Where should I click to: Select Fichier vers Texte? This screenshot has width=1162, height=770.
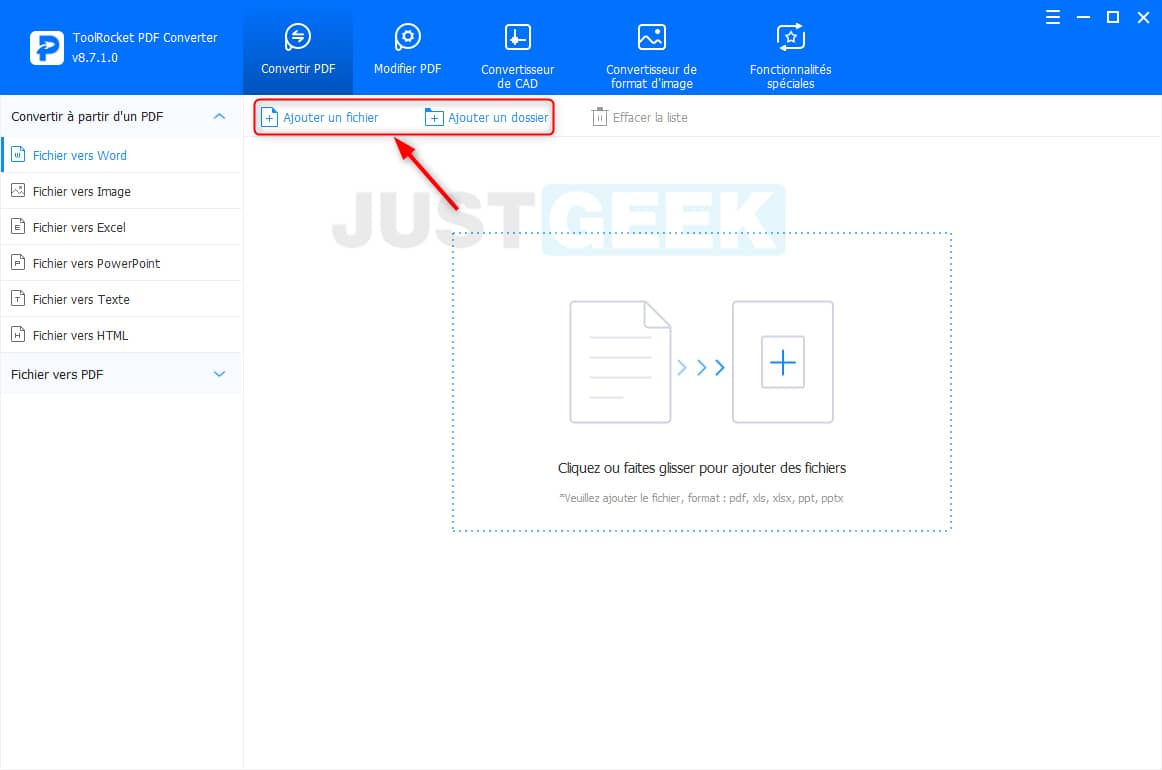122,299
